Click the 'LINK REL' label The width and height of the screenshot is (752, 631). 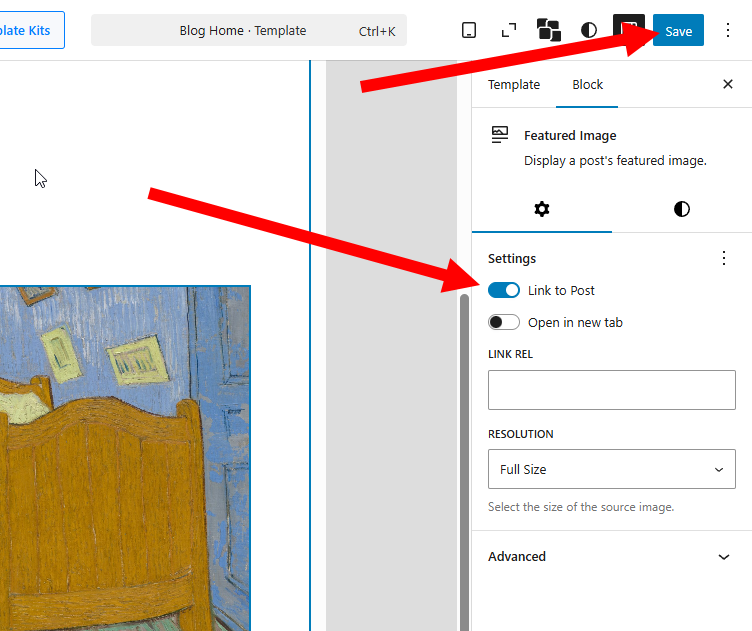tap(510, 354)
